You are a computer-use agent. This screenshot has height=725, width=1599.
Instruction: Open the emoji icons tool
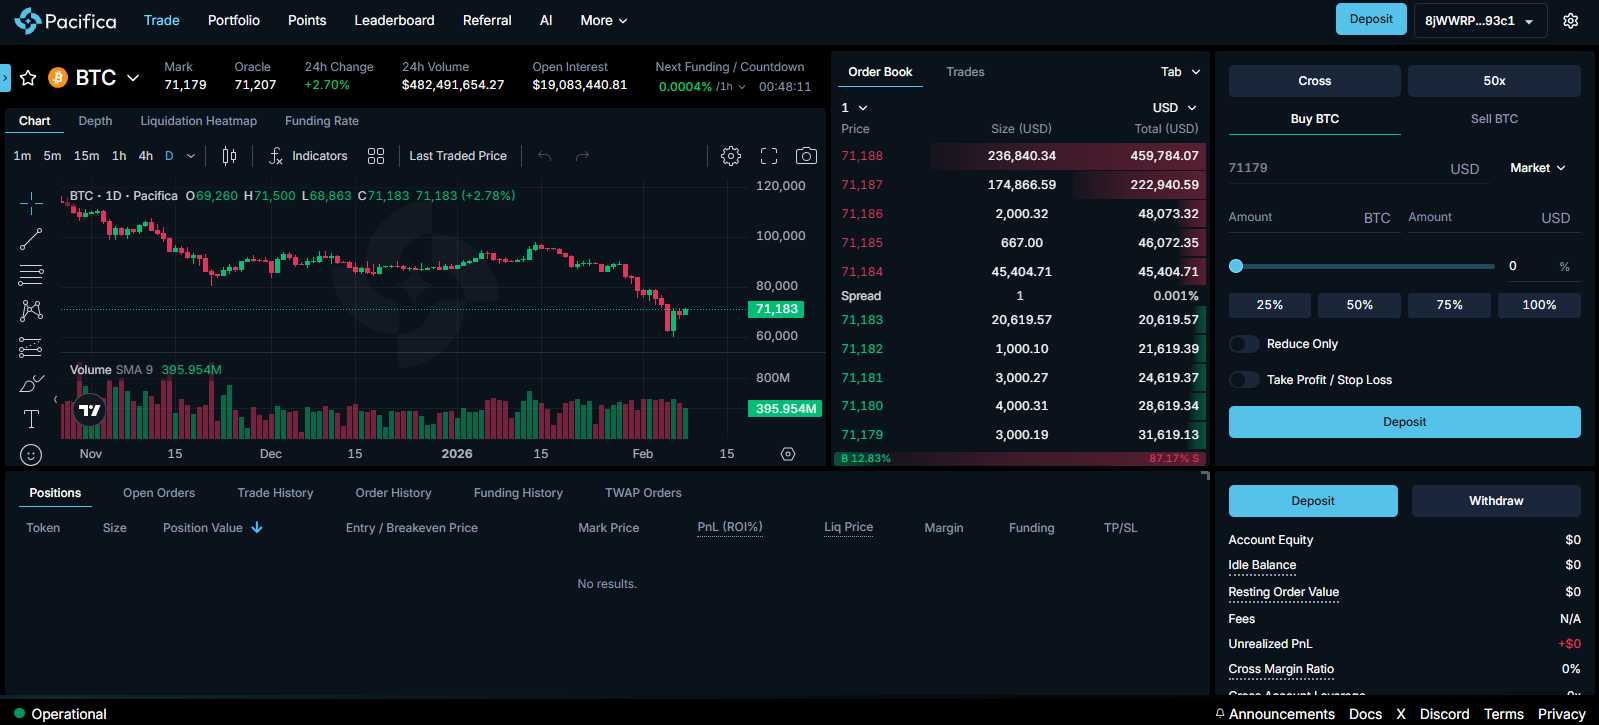tap(31, 455)
